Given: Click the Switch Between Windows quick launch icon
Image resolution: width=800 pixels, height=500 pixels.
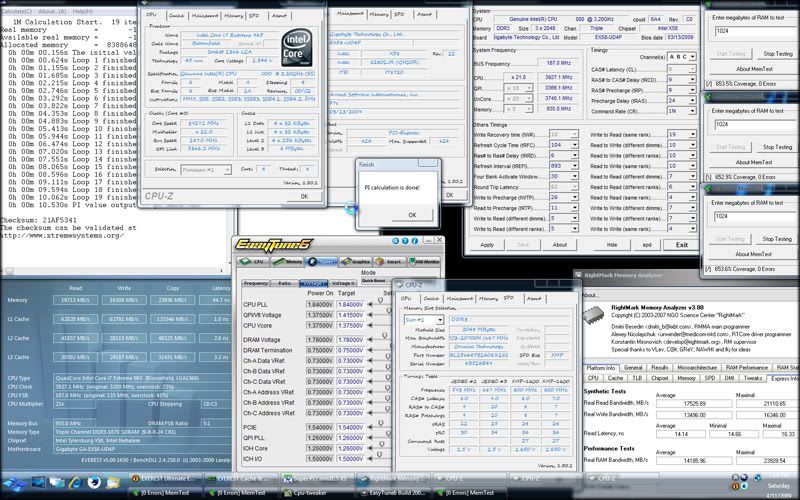Looking at the screenshot, I should click(57, 482).
